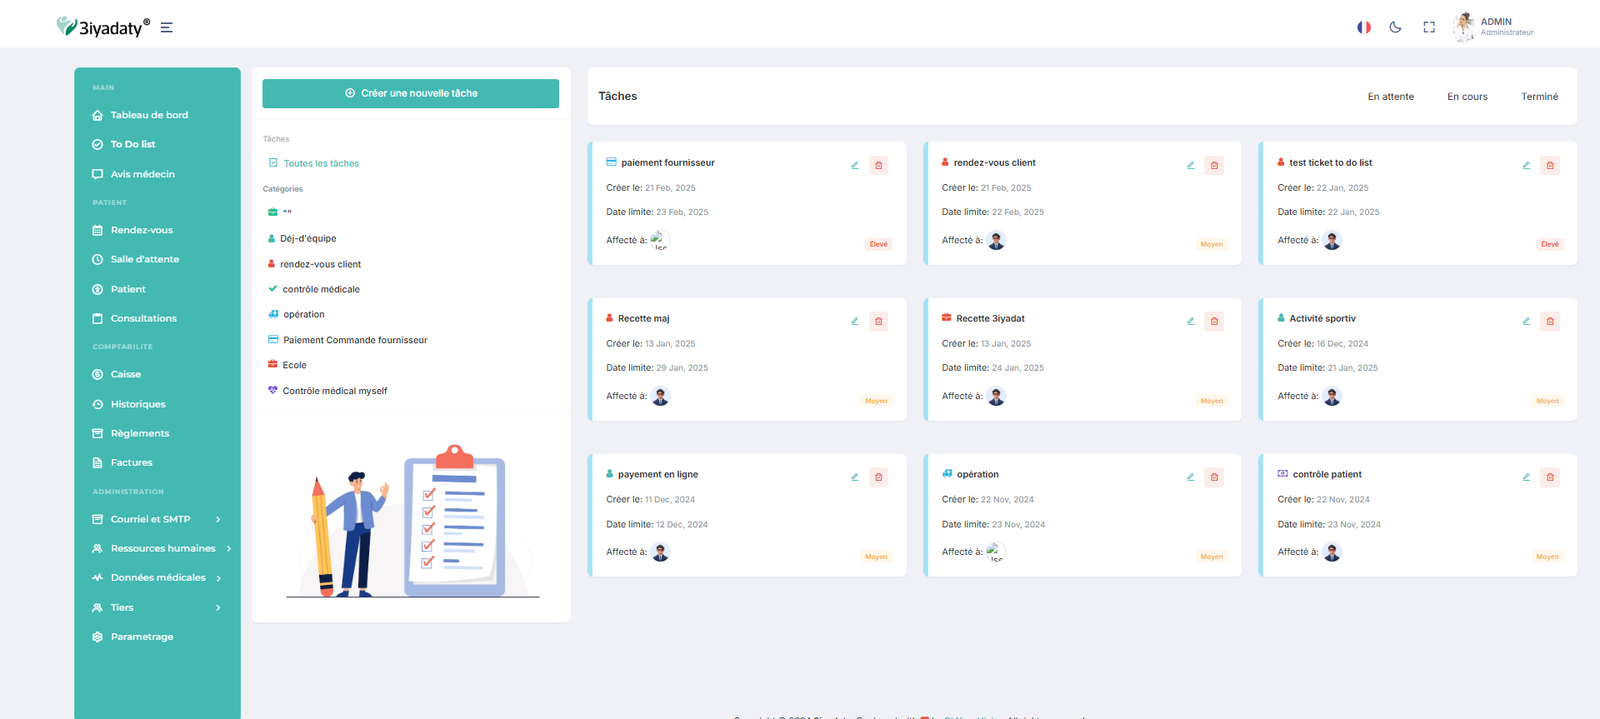Toggle fullscreen mode icon
This screenshot has height=719, width=1600.
(1429, 27)
